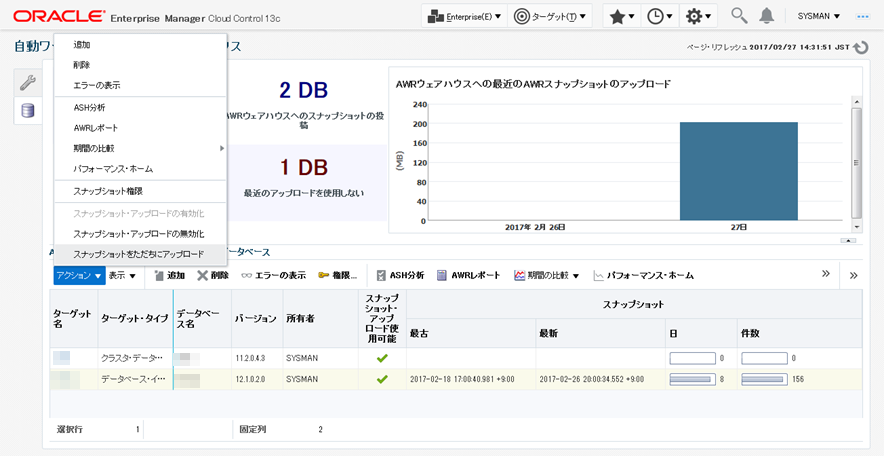Click the chart scrollbar down arrow
The image size is (884, 456).
(857, 226)
